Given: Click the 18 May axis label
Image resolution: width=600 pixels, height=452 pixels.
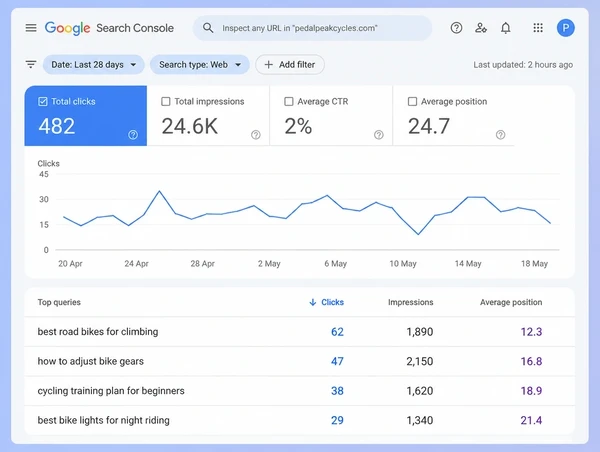Looking at the screenshot, I should pyautogui.click(x=534, y=264).
